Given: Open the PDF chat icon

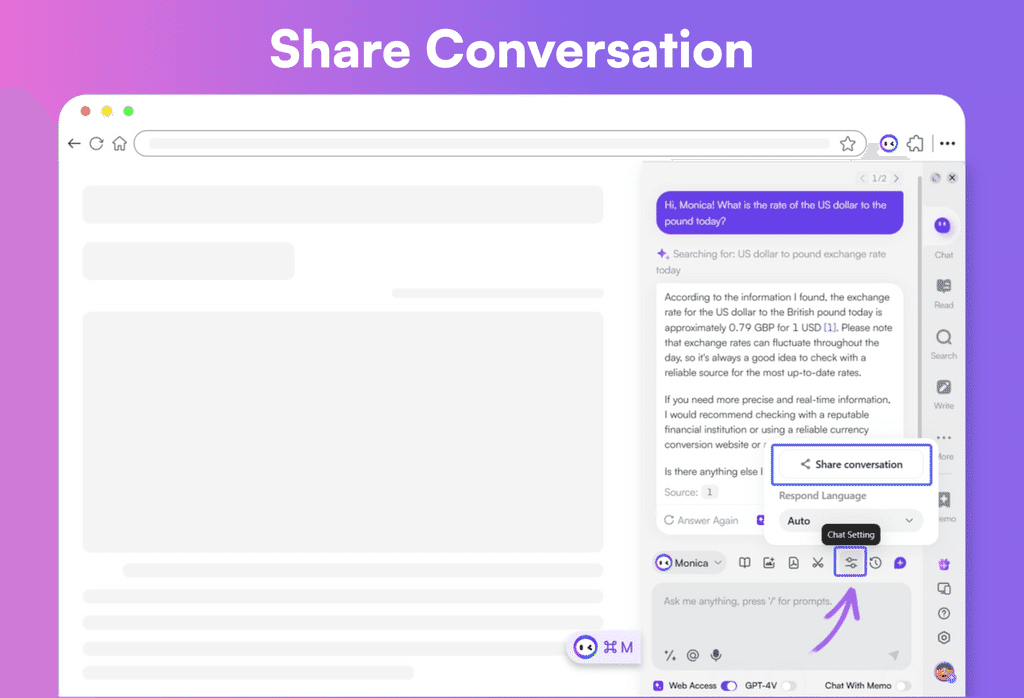Looking at the screenshot, I should 793,563.
